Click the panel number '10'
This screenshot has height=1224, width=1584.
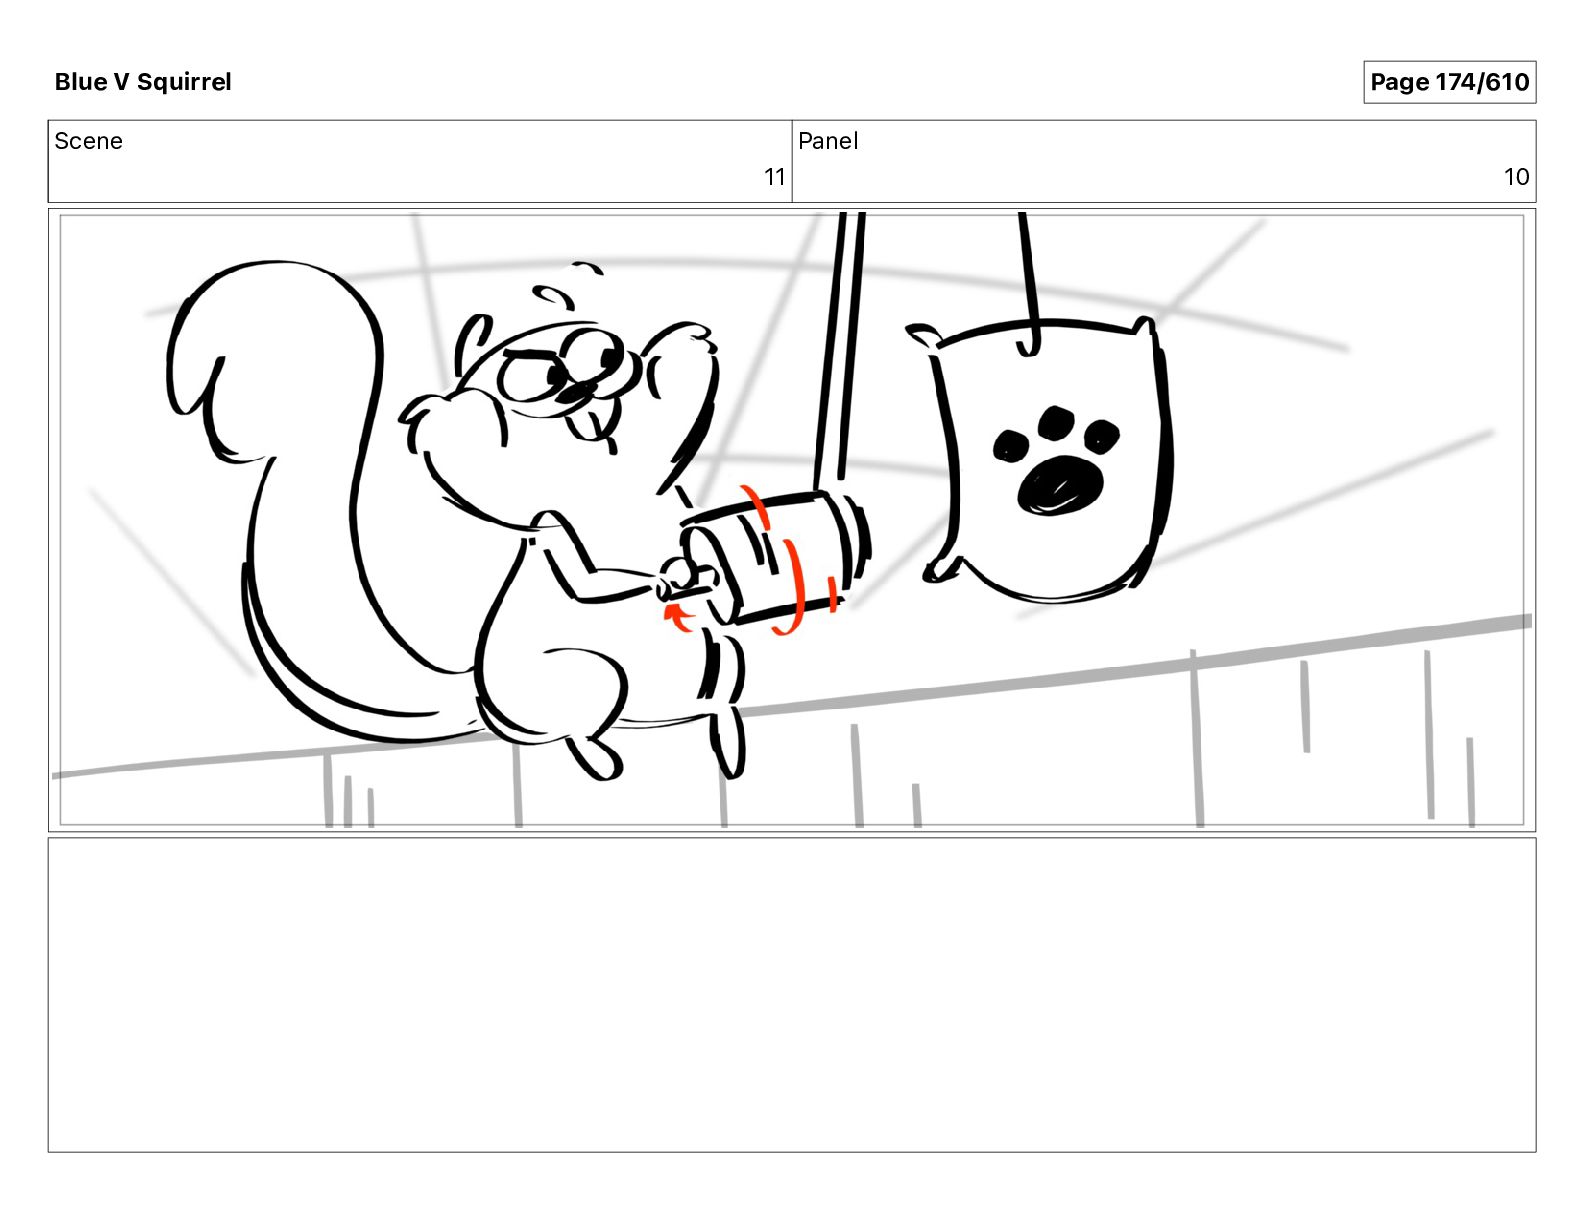[x=1516, y=177]
